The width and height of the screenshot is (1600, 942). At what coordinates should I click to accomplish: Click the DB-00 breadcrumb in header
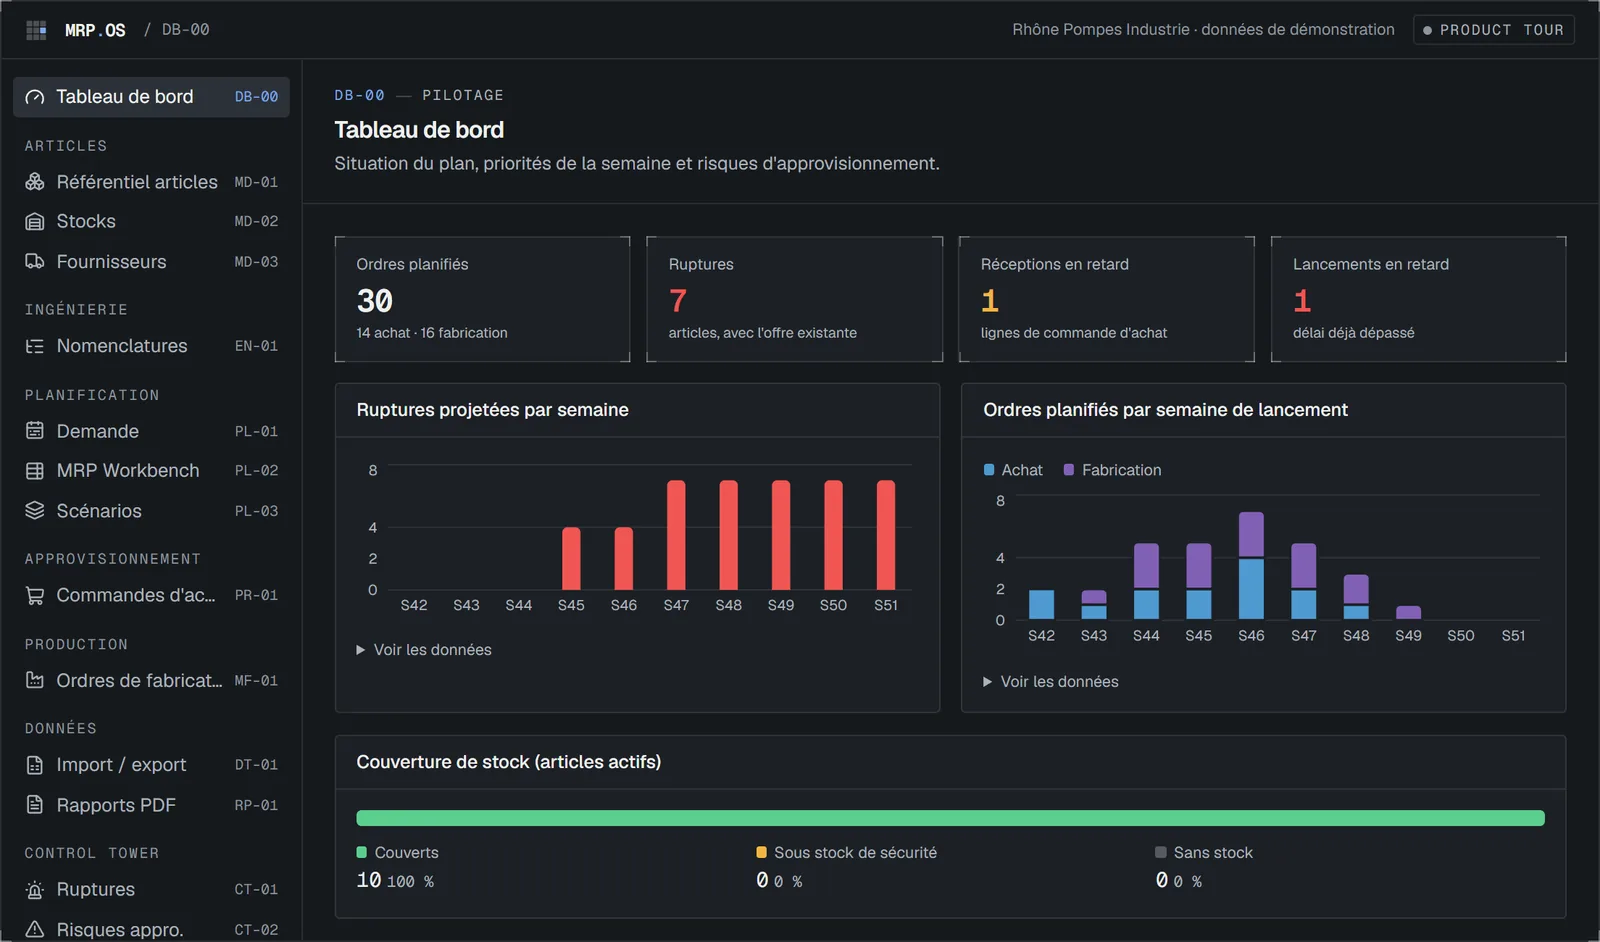[186, 30]
